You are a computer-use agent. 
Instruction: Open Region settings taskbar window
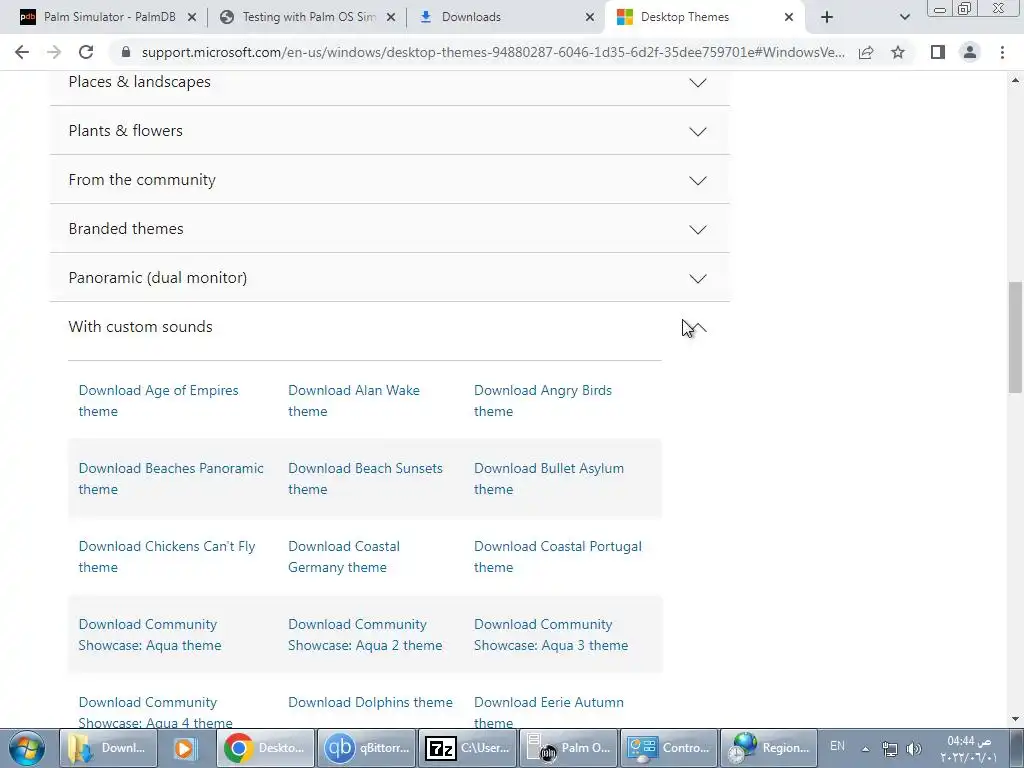click(770, 748)
